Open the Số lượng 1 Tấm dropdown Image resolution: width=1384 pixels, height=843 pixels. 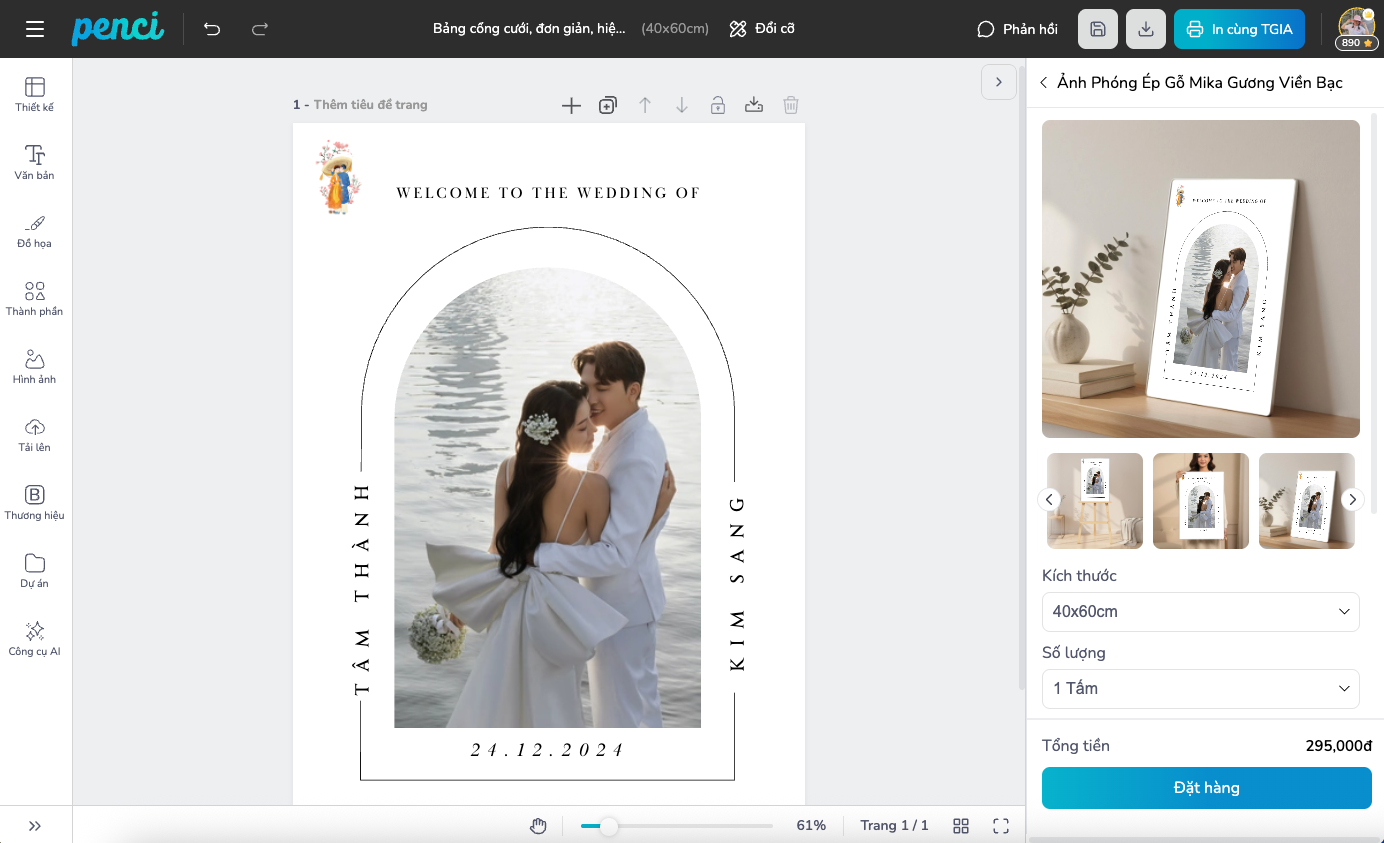point(1200,688)
